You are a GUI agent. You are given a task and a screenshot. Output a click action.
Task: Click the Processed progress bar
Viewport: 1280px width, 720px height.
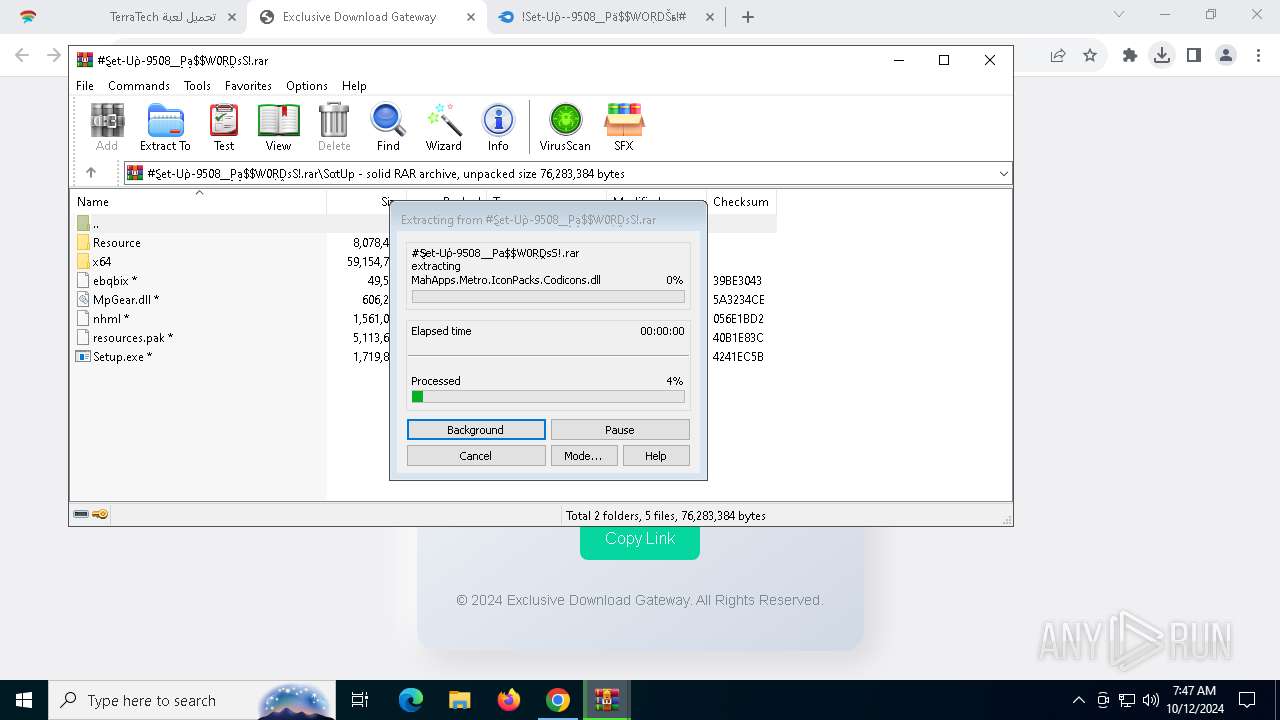coord(548,397)
